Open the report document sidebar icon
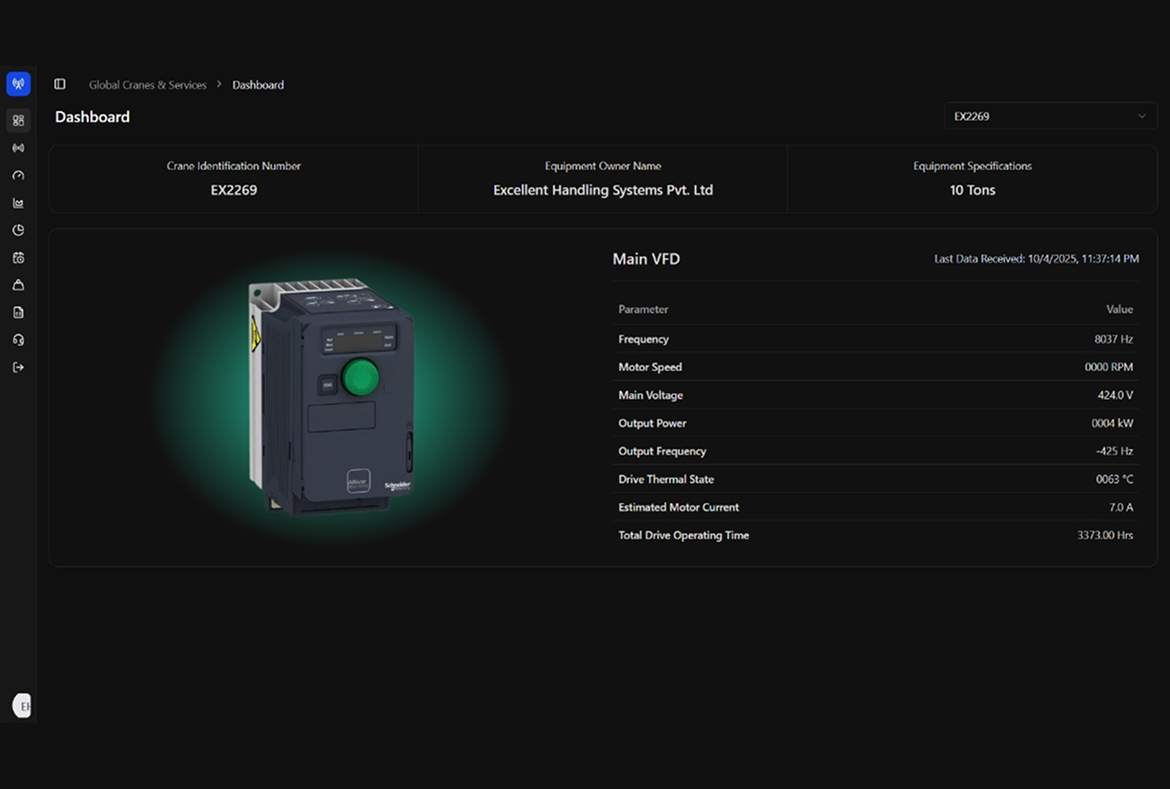This screenshot has width=1170, height=789. 18,313
